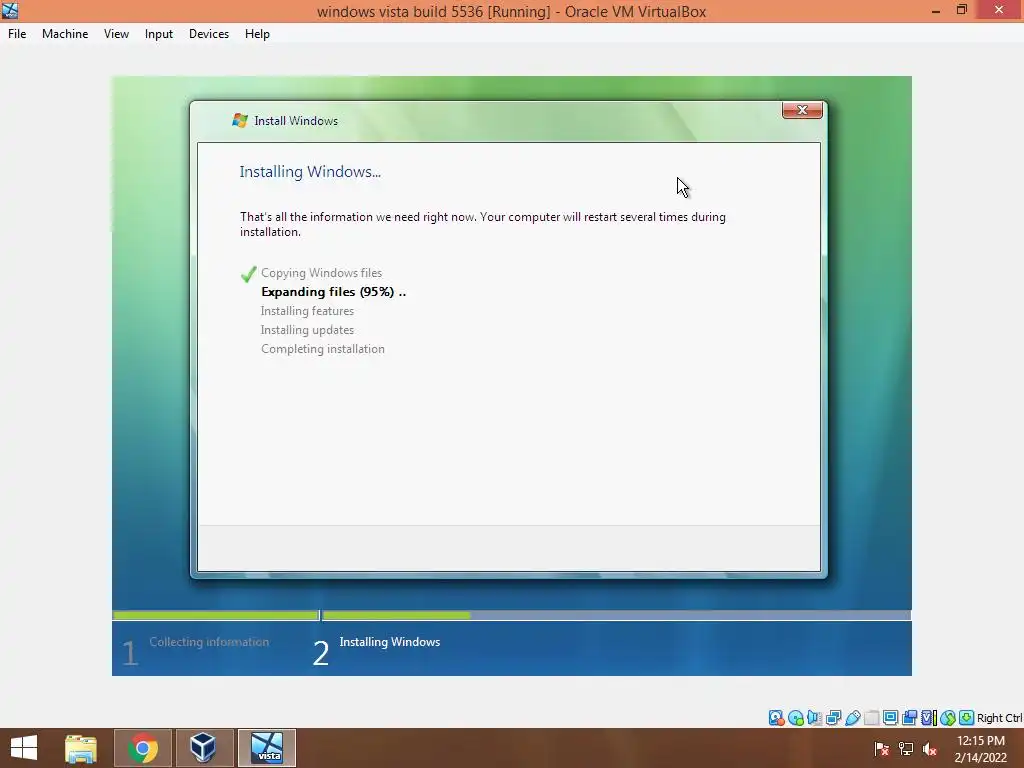1024x768 pixels.
Task: Open the Help menu
Action: [257, 34]
